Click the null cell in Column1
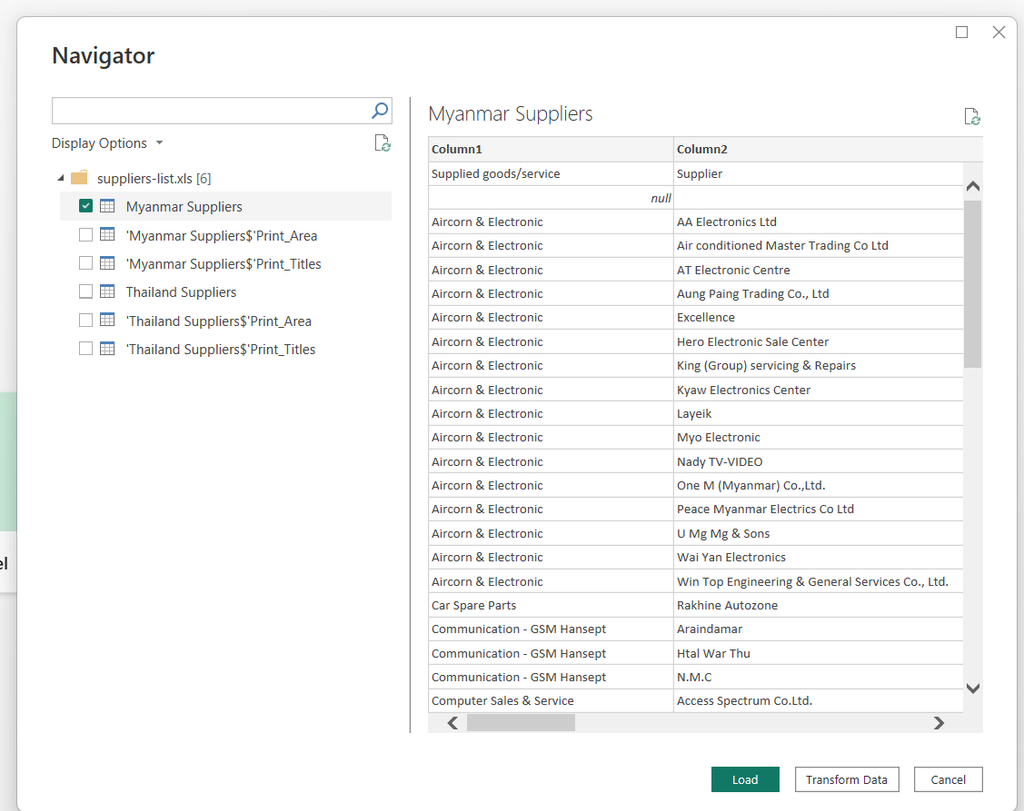The height and width of the screenshot is (811, 1024). [551, 198]
